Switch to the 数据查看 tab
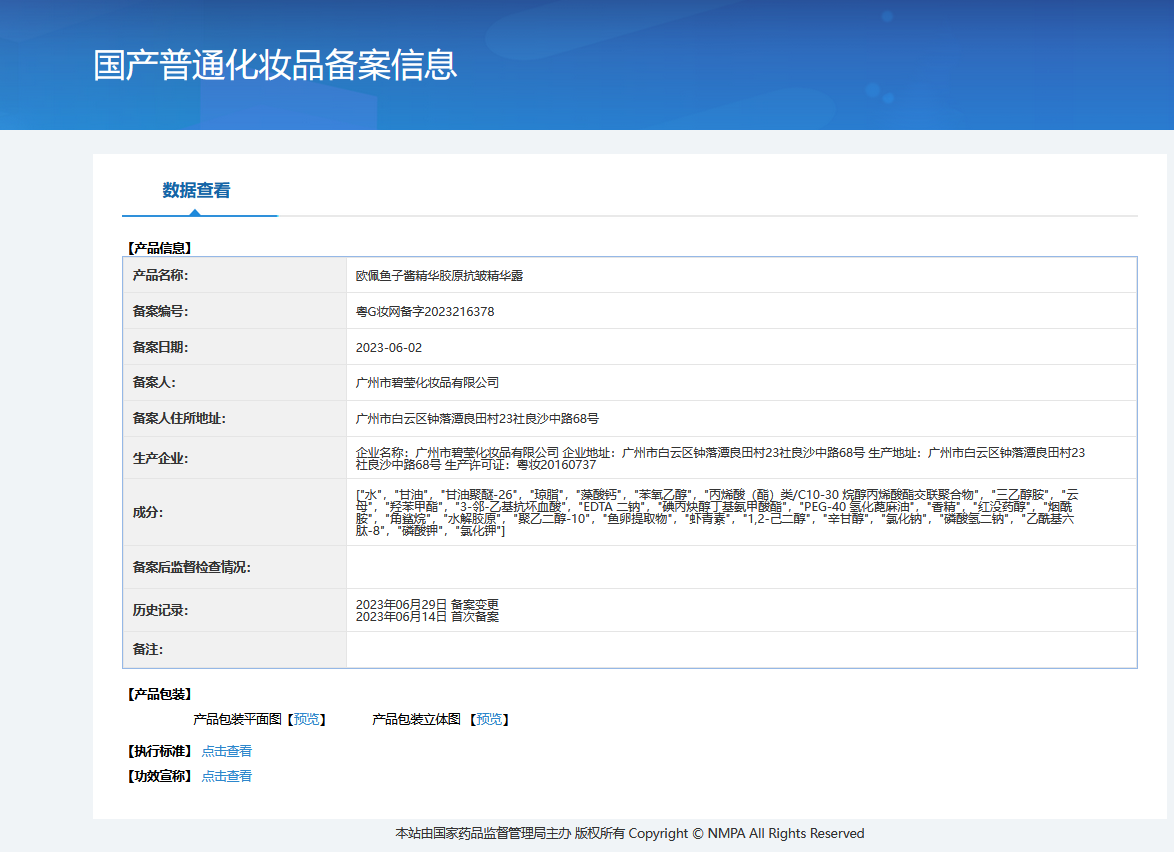This screenshot has height=852, width=1174. (x=196, y=190)
